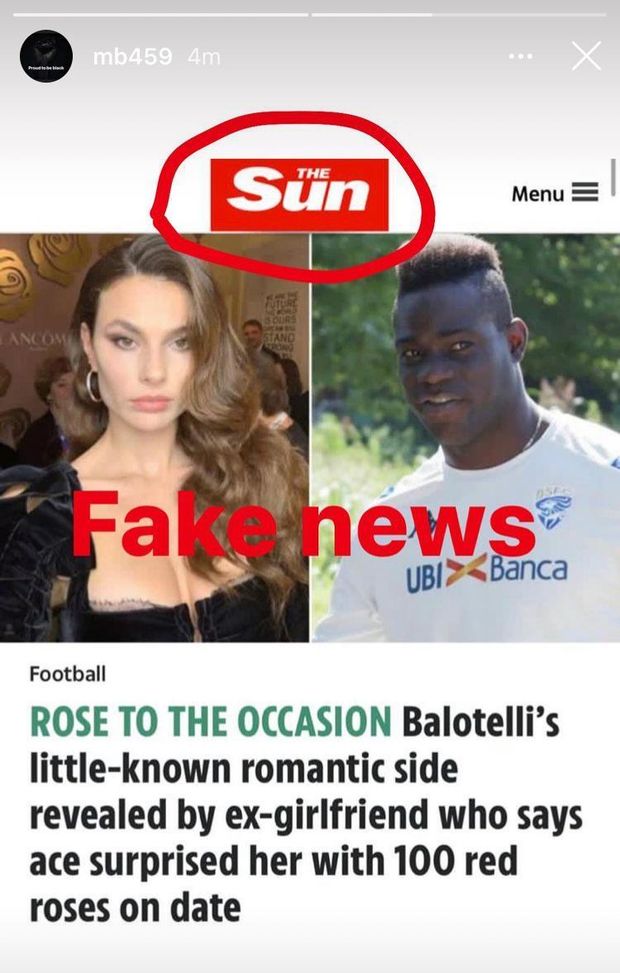Click The Sun logo
The width and height of the screenshot is (620, 973).
click(299, 194)
